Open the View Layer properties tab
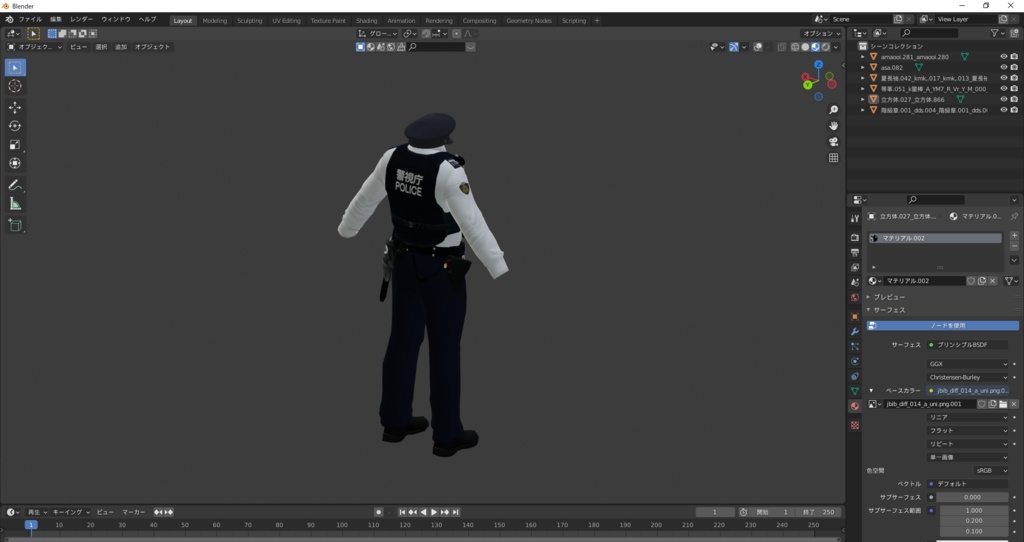Screen dimensions: 1024x542 point(855,267)
